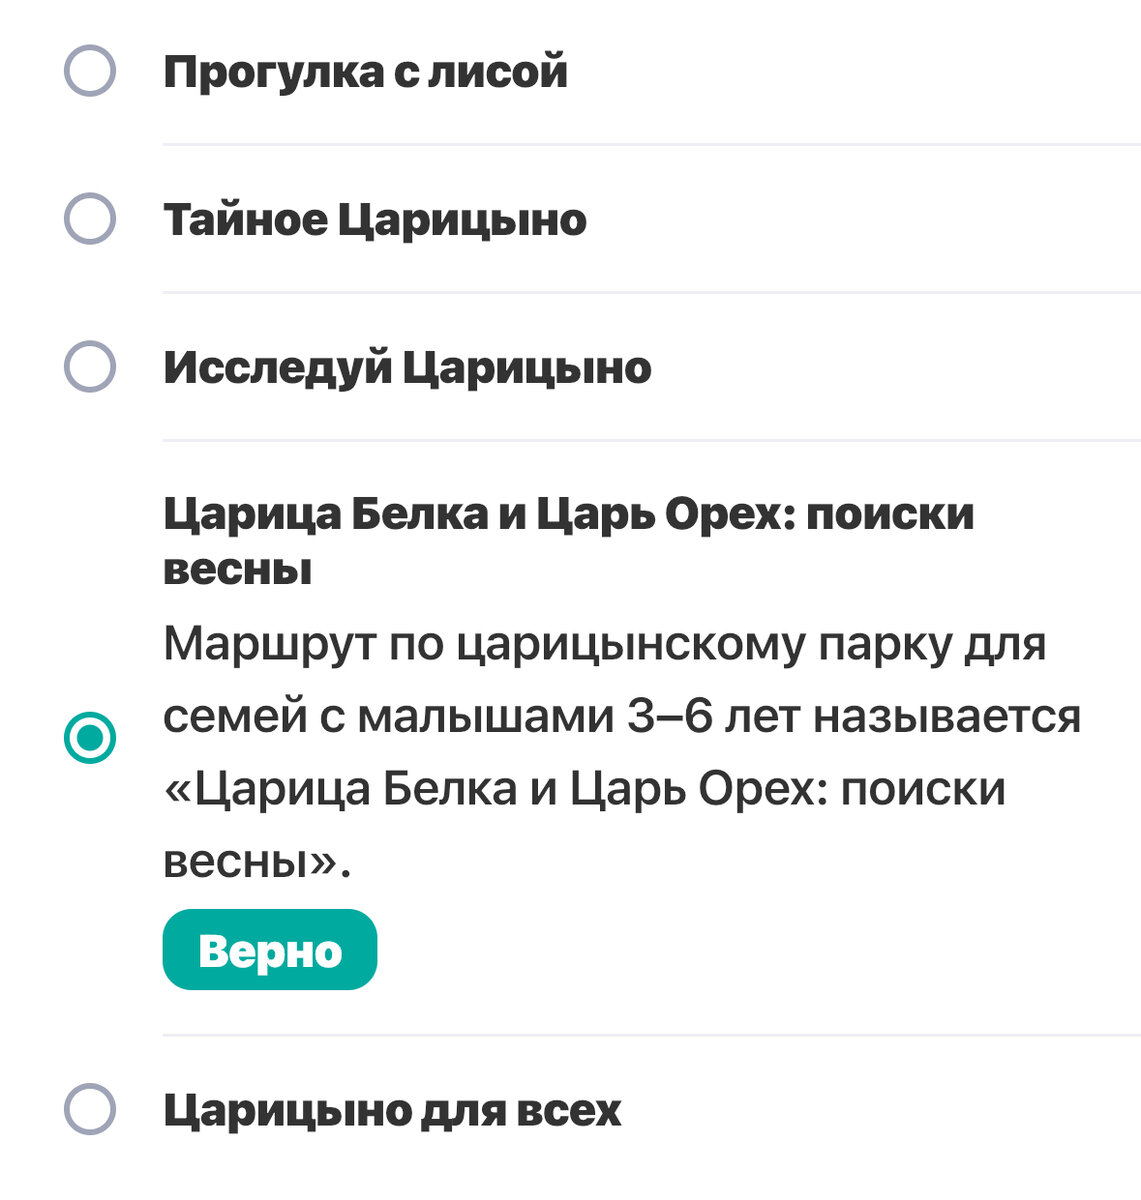This screenshot has width=1141, height=1200.
Task: Click the empty radio circle beside Тайное Царицыно
Action: click(90, 218)
